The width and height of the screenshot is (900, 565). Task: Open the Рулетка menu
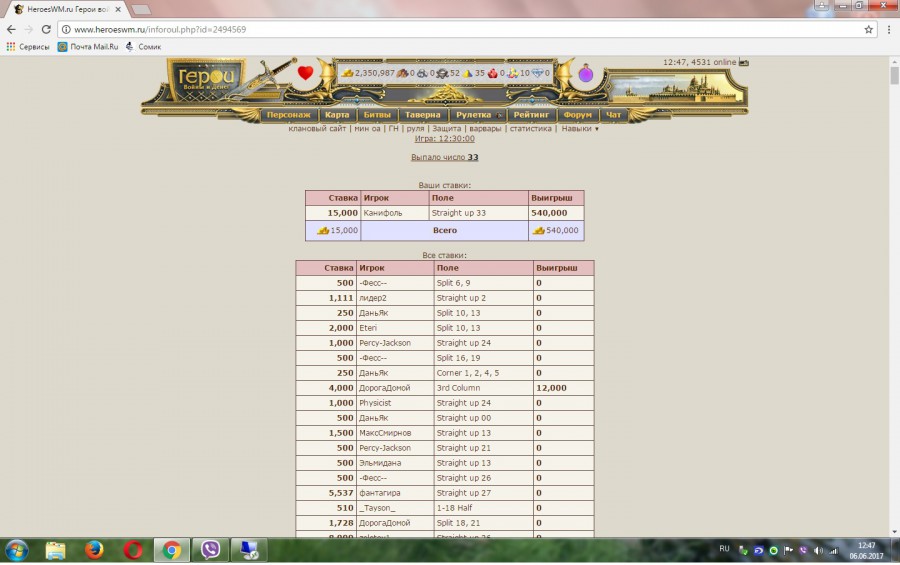(x=475, y=115)
